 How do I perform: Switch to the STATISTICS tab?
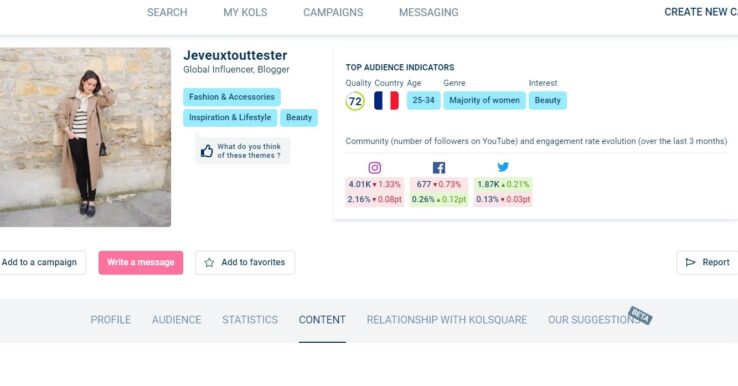[250, 320]
